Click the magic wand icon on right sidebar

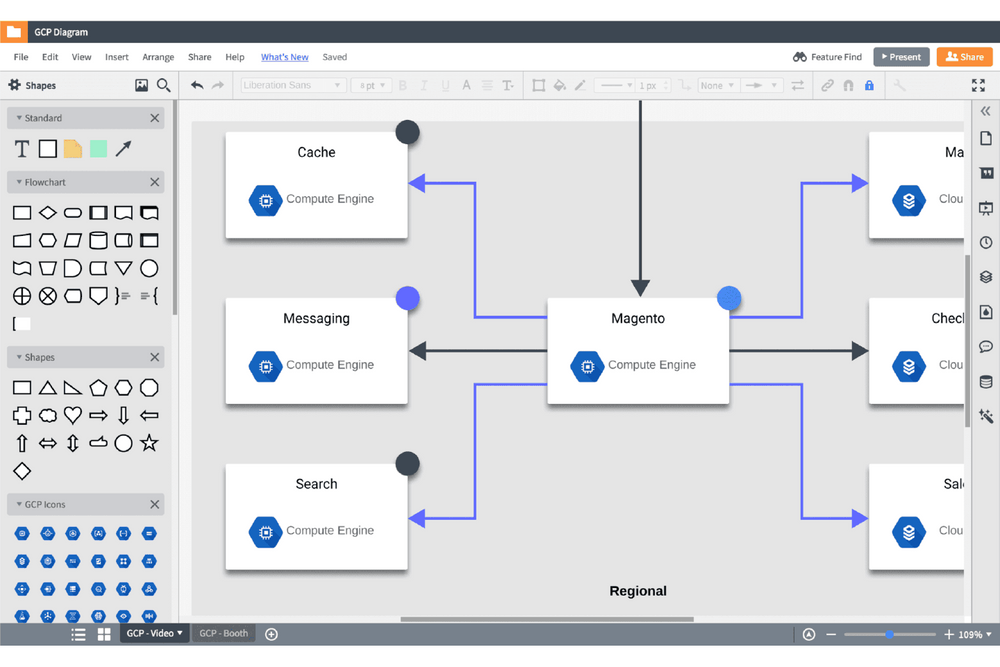(x=985, y=416)
